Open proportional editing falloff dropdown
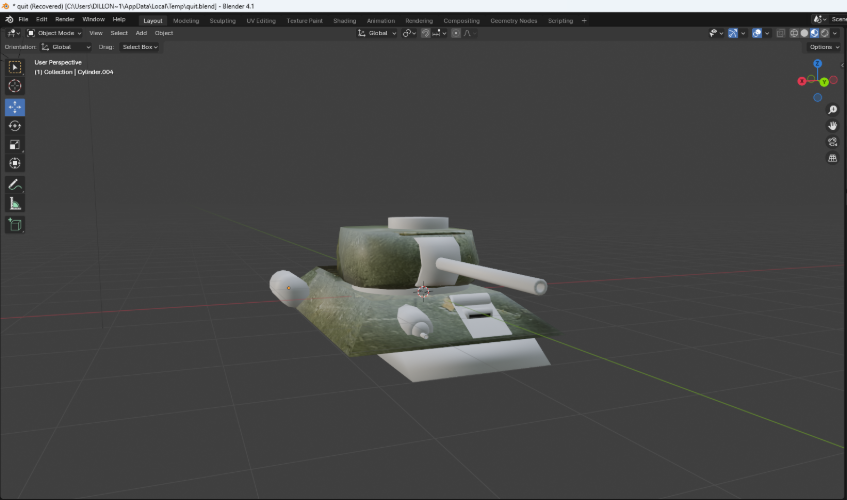This screenshot has height=500, width=847. click(469, 33)
